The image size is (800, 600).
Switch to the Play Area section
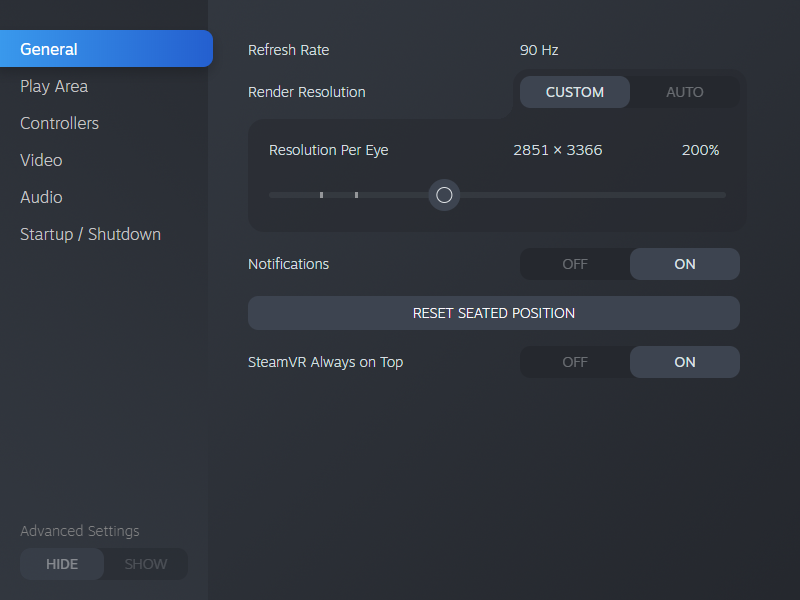click(x=54, y=86)
